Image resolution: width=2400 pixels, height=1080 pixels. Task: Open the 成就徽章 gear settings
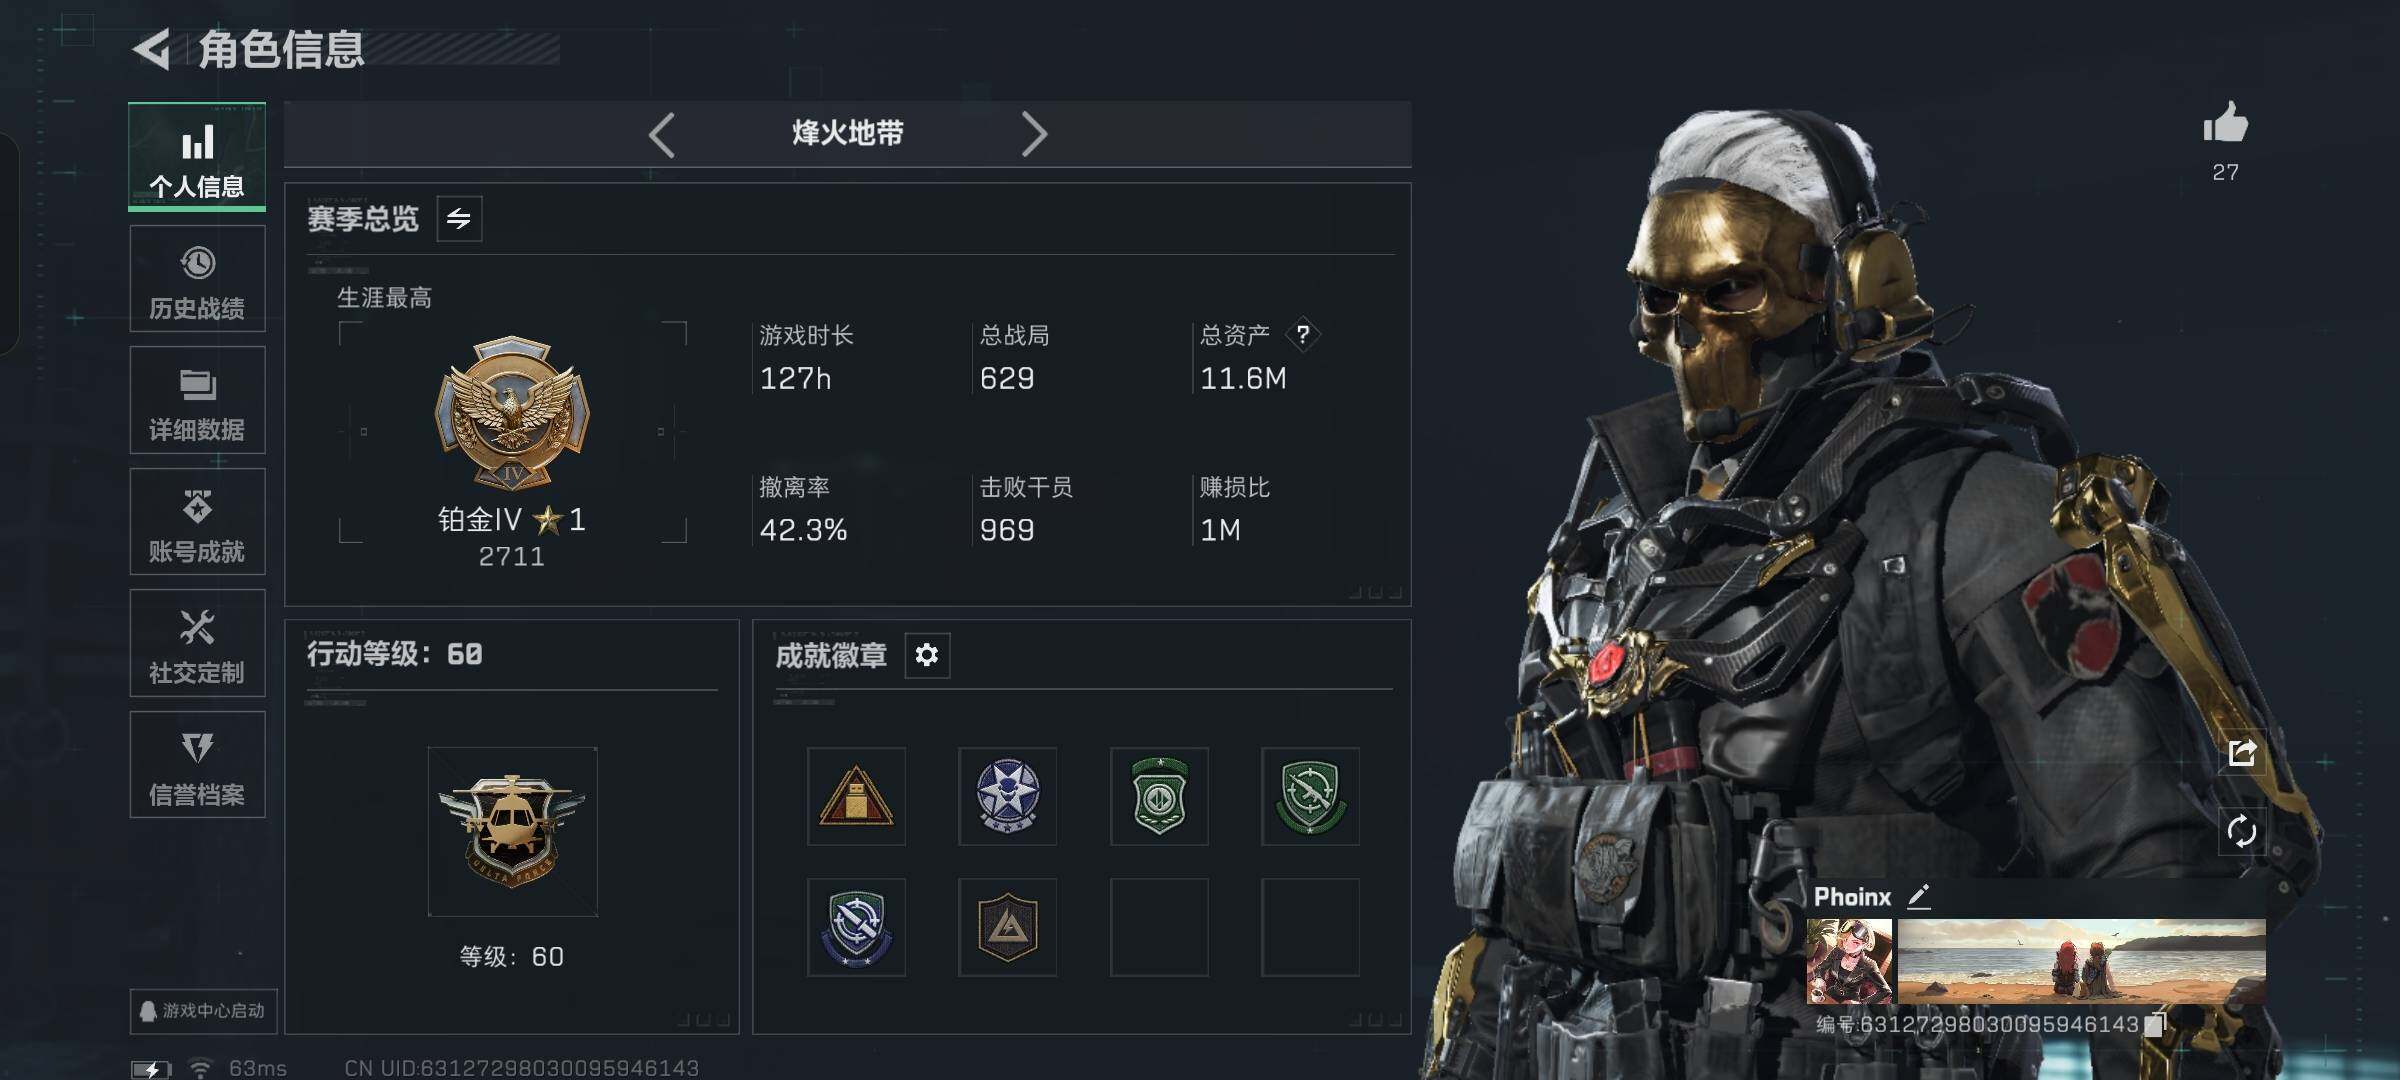[x=927, y=655]
